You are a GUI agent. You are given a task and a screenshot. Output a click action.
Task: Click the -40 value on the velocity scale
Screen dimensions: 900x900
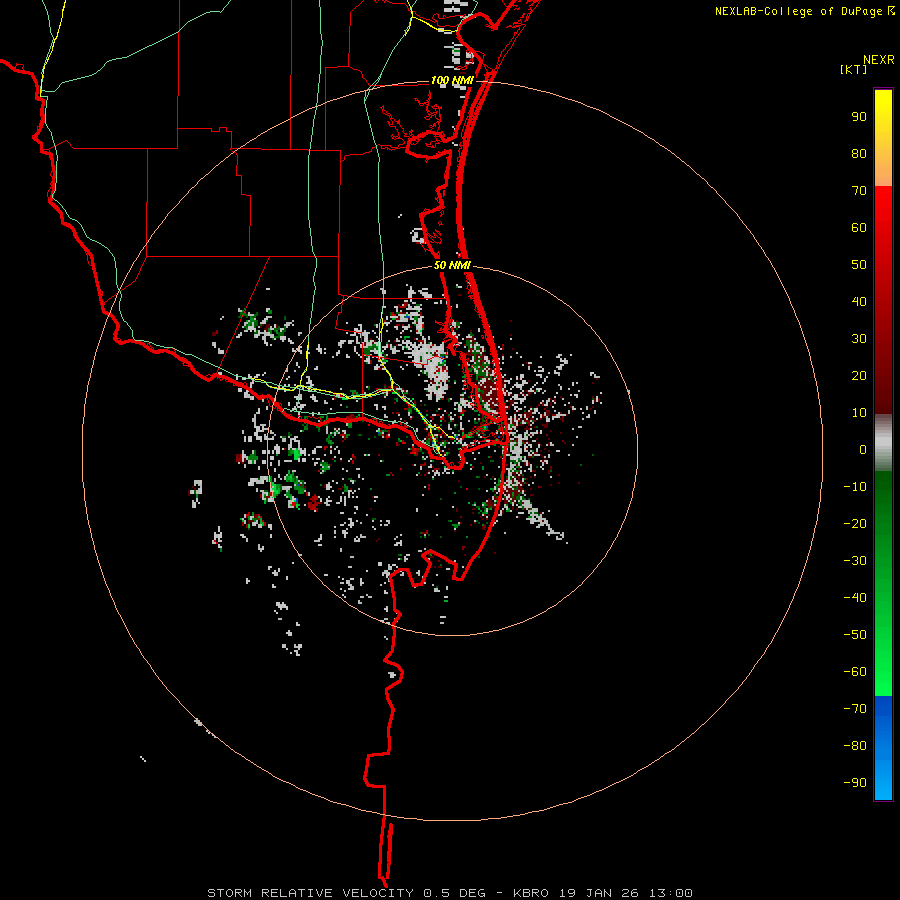point(855,598)
